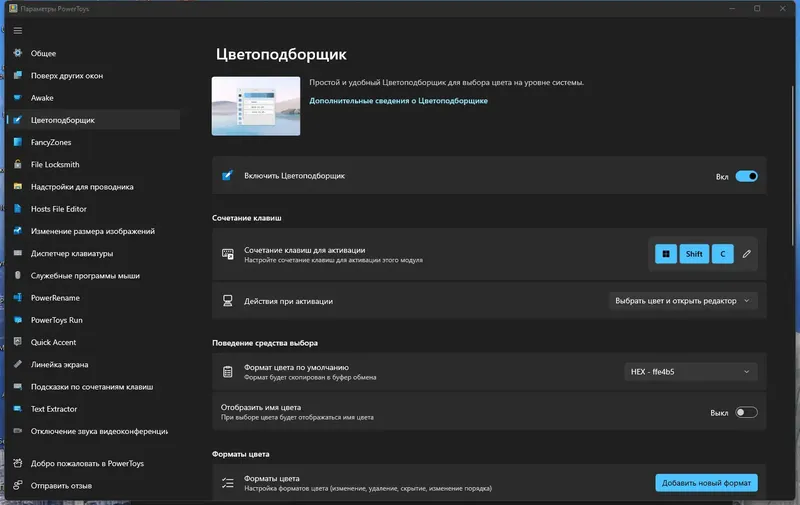Viewport: 800px width, 505px height.
Task: Click the Цветоподборщик preview thumbnail
Action: [x=256, y=106]
